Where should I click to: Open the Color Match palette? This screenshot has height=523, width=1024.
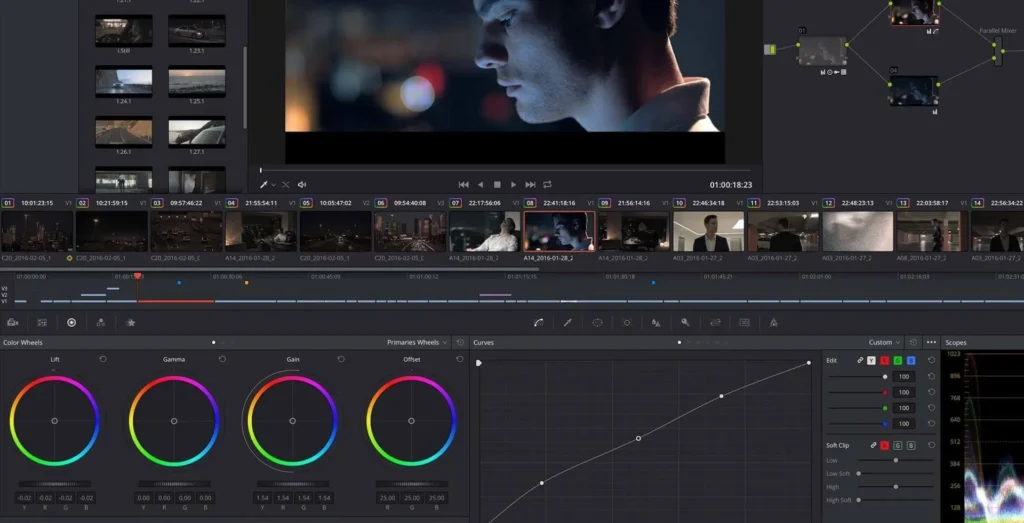pos(42,323)
